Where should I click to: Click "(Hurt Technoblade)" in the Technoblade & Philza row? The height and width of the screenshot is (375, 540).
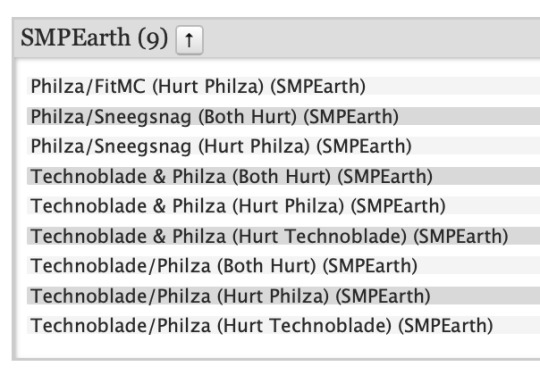[x=319, y=236]
